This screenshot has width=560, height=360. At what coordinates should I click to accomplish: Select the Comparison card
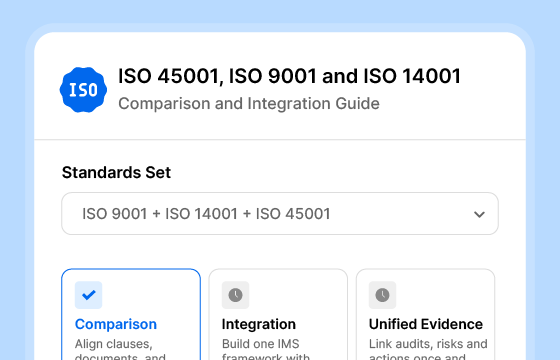click(131, 314)
